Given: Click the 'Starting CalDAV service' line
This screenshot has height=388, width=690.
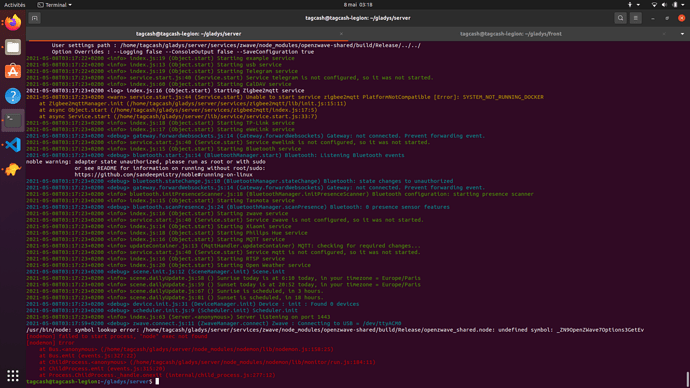Looking at the screenshot, I should point(158,84).
